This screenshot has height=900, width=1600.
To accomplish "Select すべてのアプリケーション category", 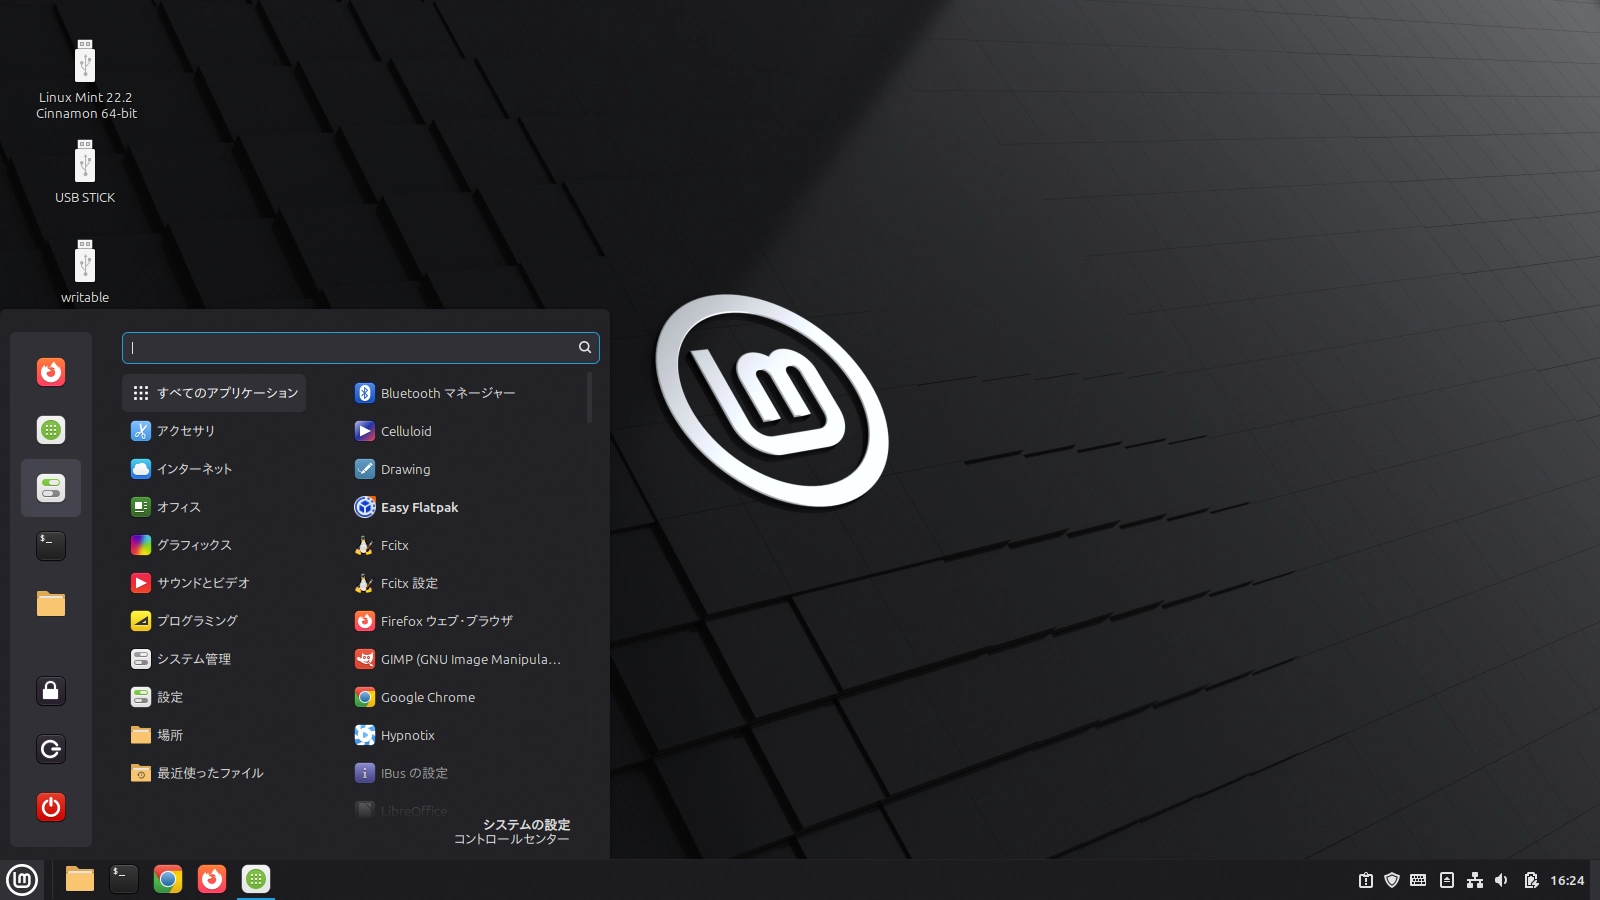I will pyautogui.click(x=214, y=393).
